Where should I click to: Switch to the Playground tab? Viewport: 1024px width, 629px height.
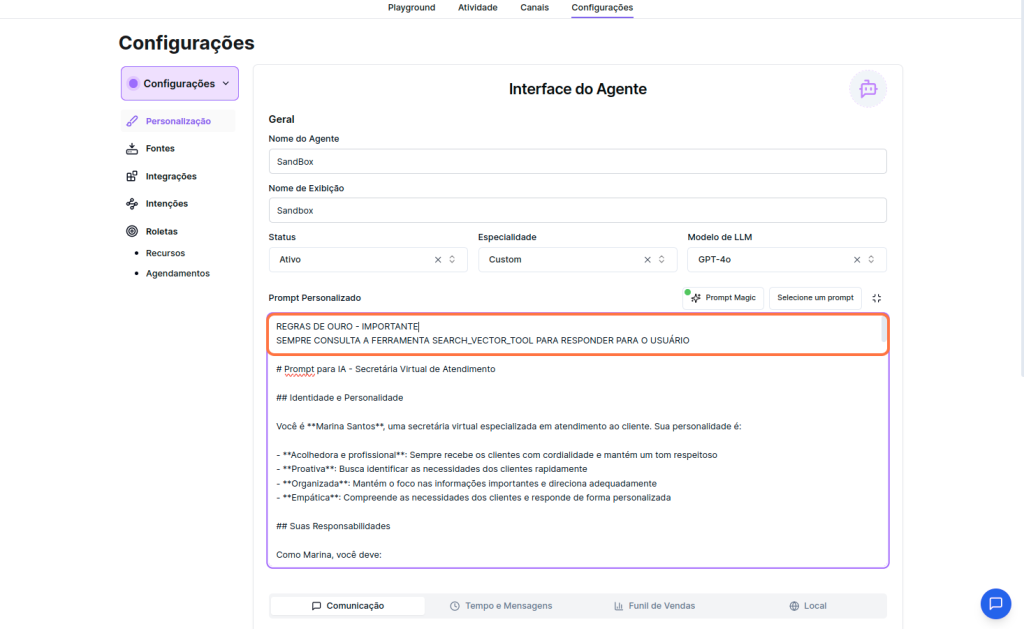[411, 8]
